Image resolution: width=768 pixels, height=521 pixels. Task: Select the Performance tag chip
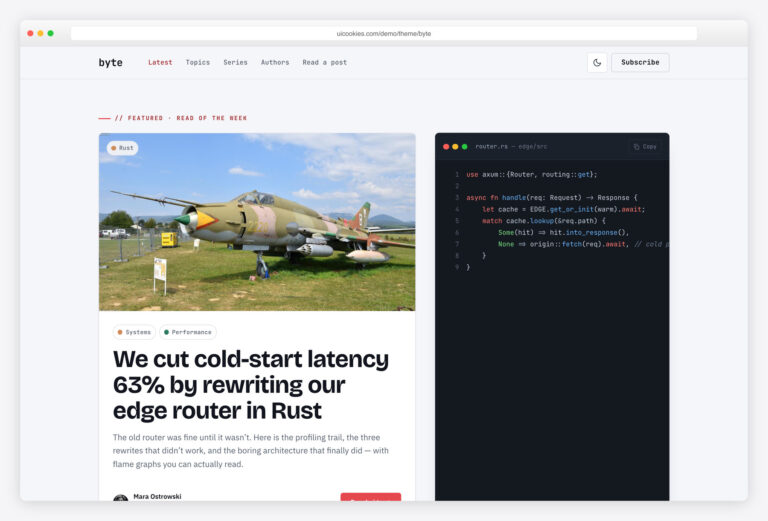click(188, 332)
